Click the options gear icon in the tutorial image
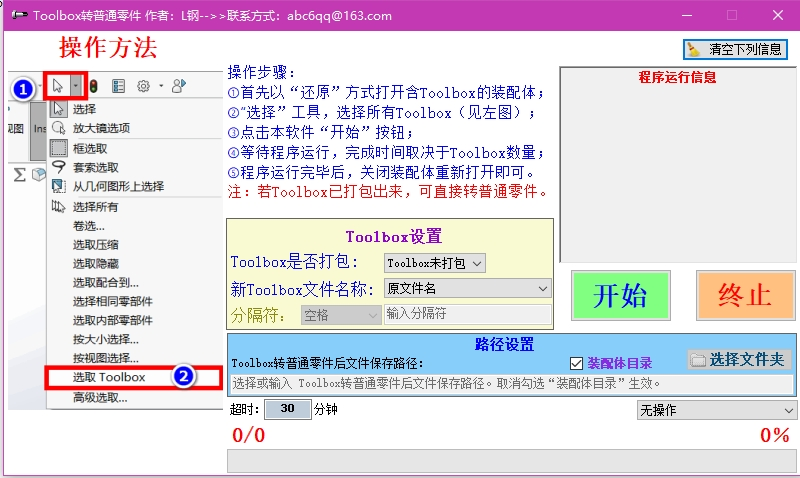This screenshot has width=800, height=478. [143, 86]
